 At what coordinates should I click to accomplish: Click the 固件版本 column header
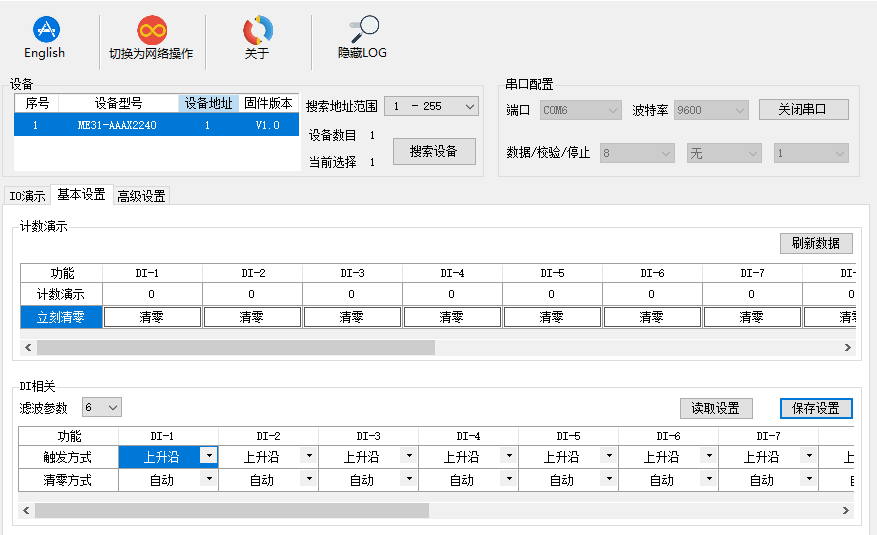[x=268, y=103]
